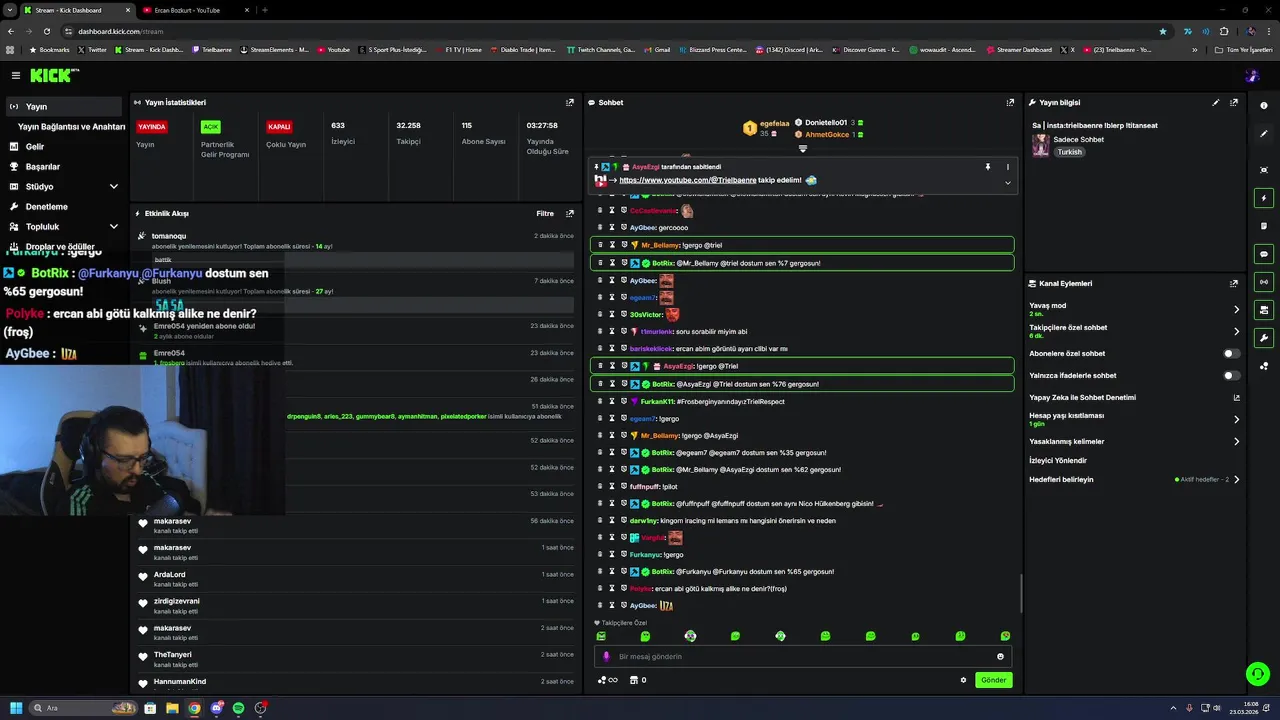The width and height of the screenshot is (1280, 720).
Task: Click the chat panel scrollbar
Action: tap(1020, 594)
